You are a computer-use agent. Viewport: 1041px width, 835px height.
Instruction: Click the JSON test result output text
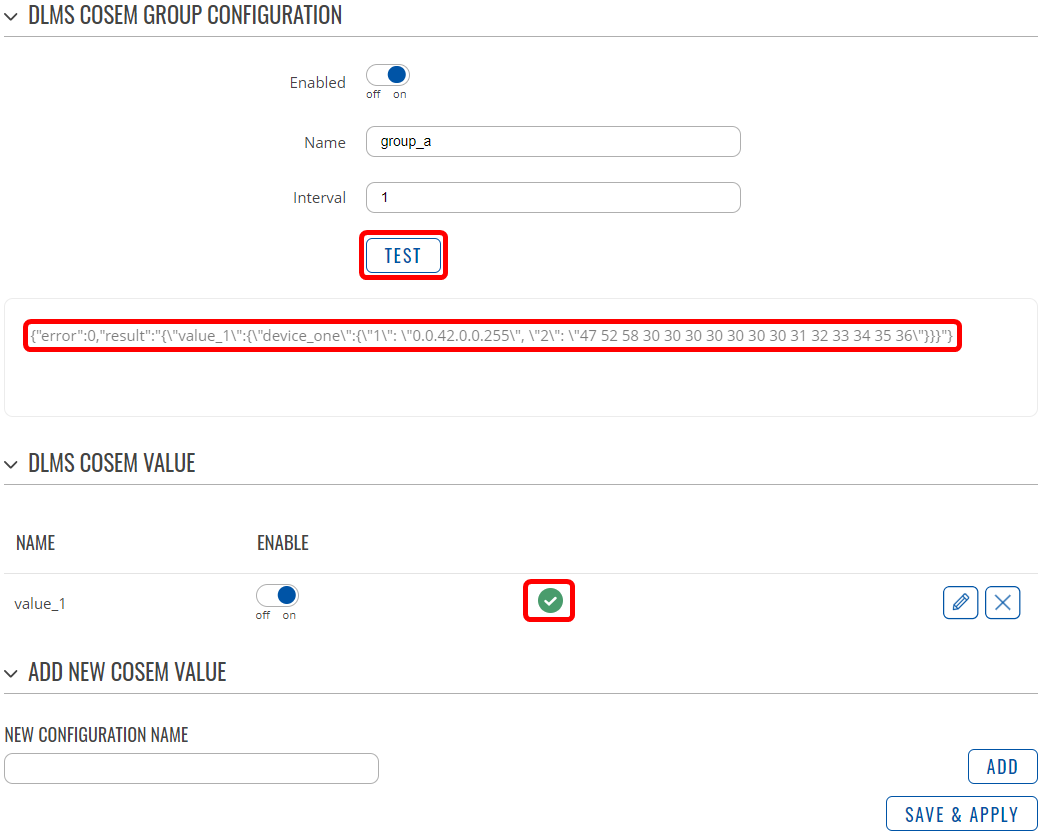pyautogui.click(x=491, y=336)
